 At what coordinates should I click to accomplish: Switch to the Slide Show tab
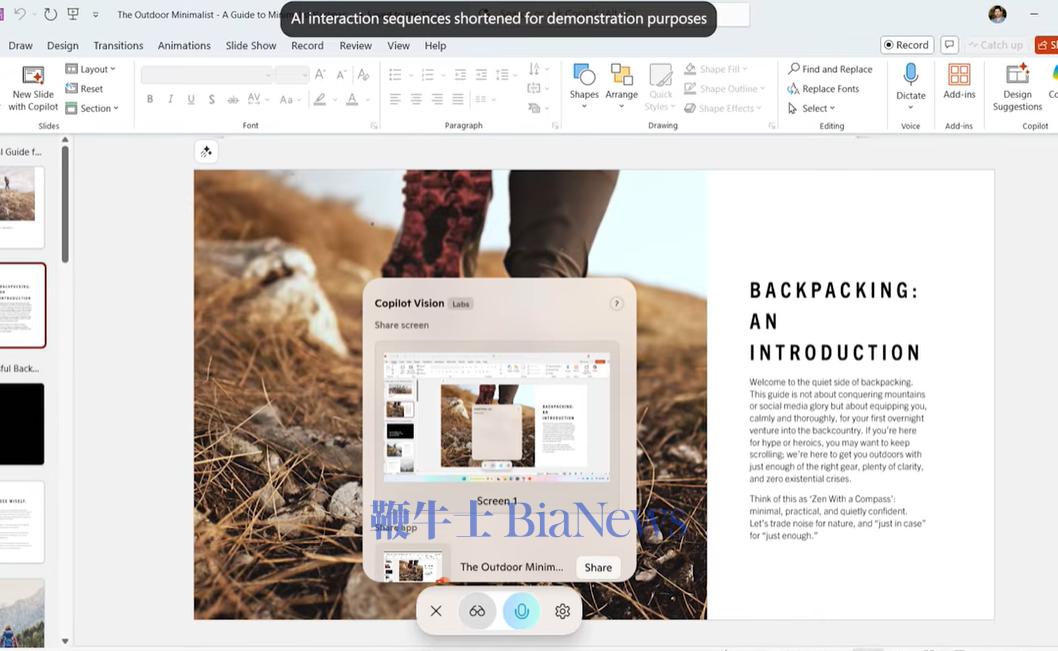coord(251,45)
